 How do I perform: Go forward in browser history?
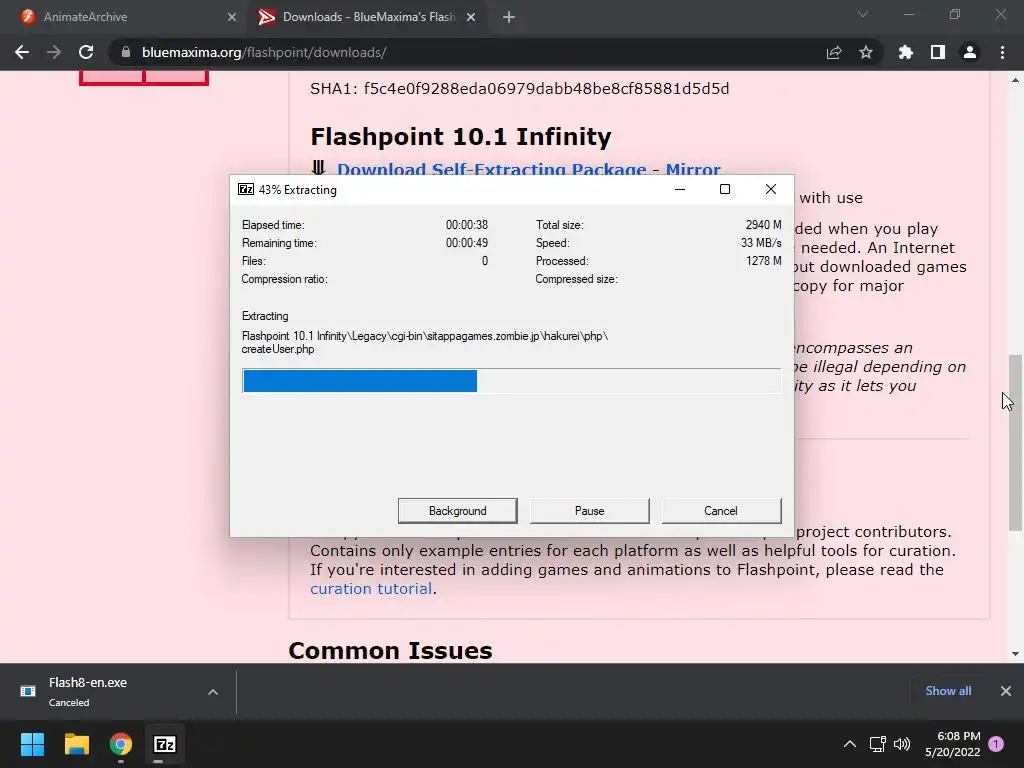(54, 52)
